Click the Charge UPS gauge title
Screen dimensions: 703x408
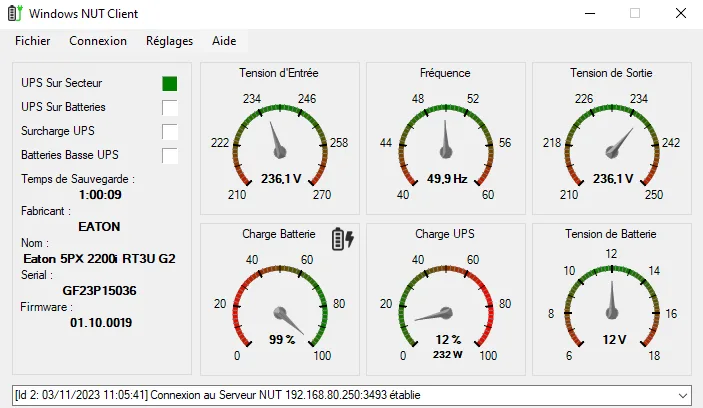(x=445, y=234)
